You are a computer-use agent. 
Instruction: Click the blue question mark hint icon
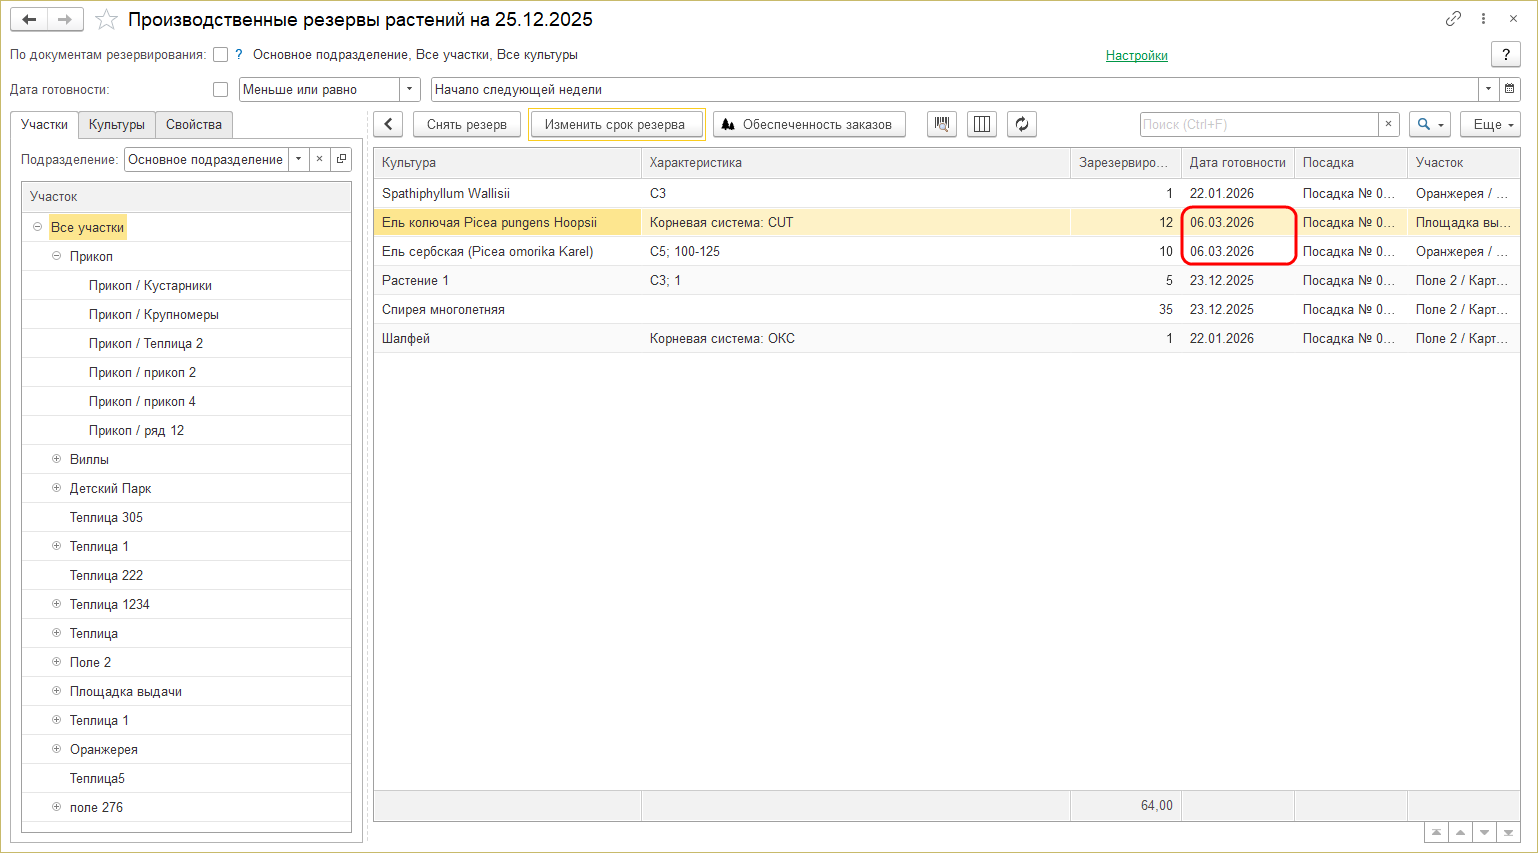pos(239,55)
